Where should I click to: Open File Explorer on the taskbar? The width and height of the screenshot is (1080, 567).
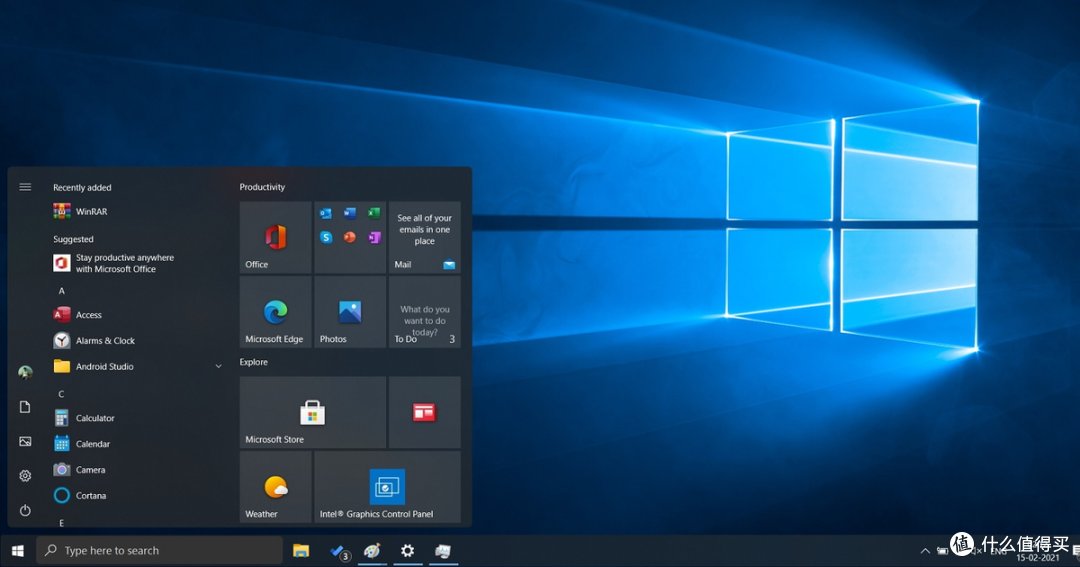[x=301, y=550]
